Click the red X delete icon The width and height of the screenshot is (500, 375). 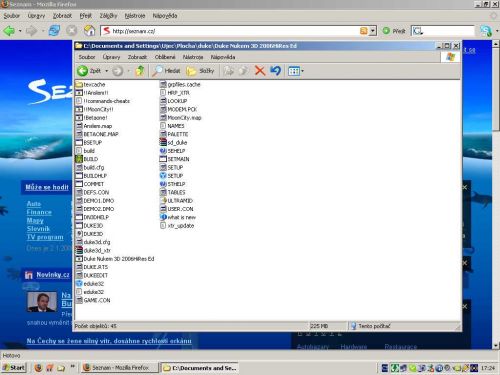tap(260, 71)
